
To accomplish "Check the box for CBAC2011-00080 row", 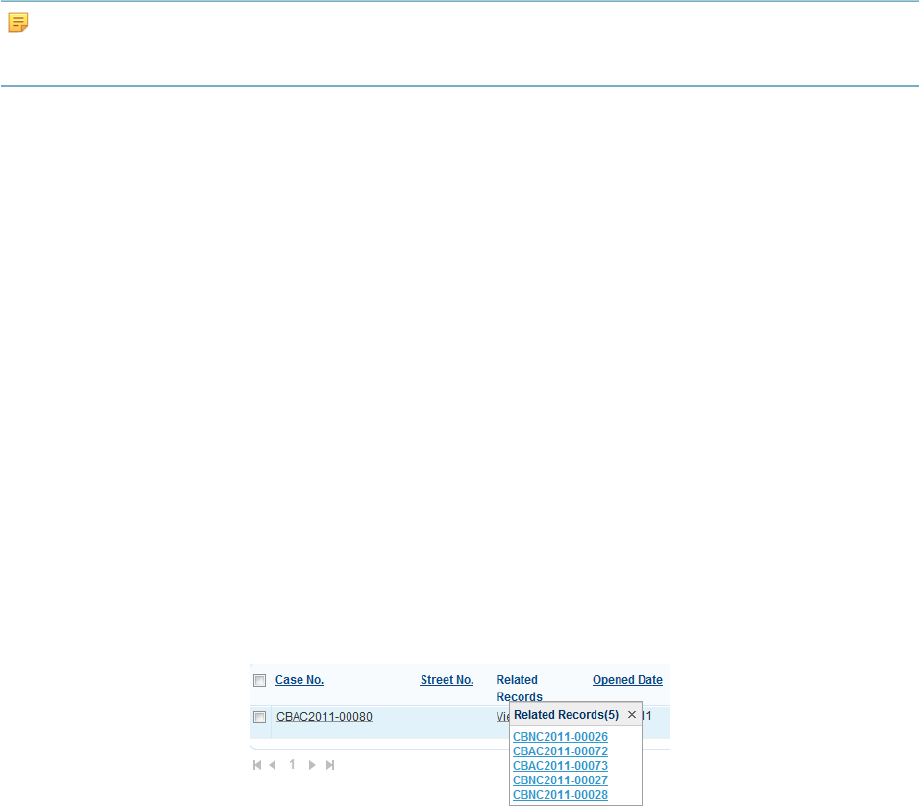I will tap(260, 717).
